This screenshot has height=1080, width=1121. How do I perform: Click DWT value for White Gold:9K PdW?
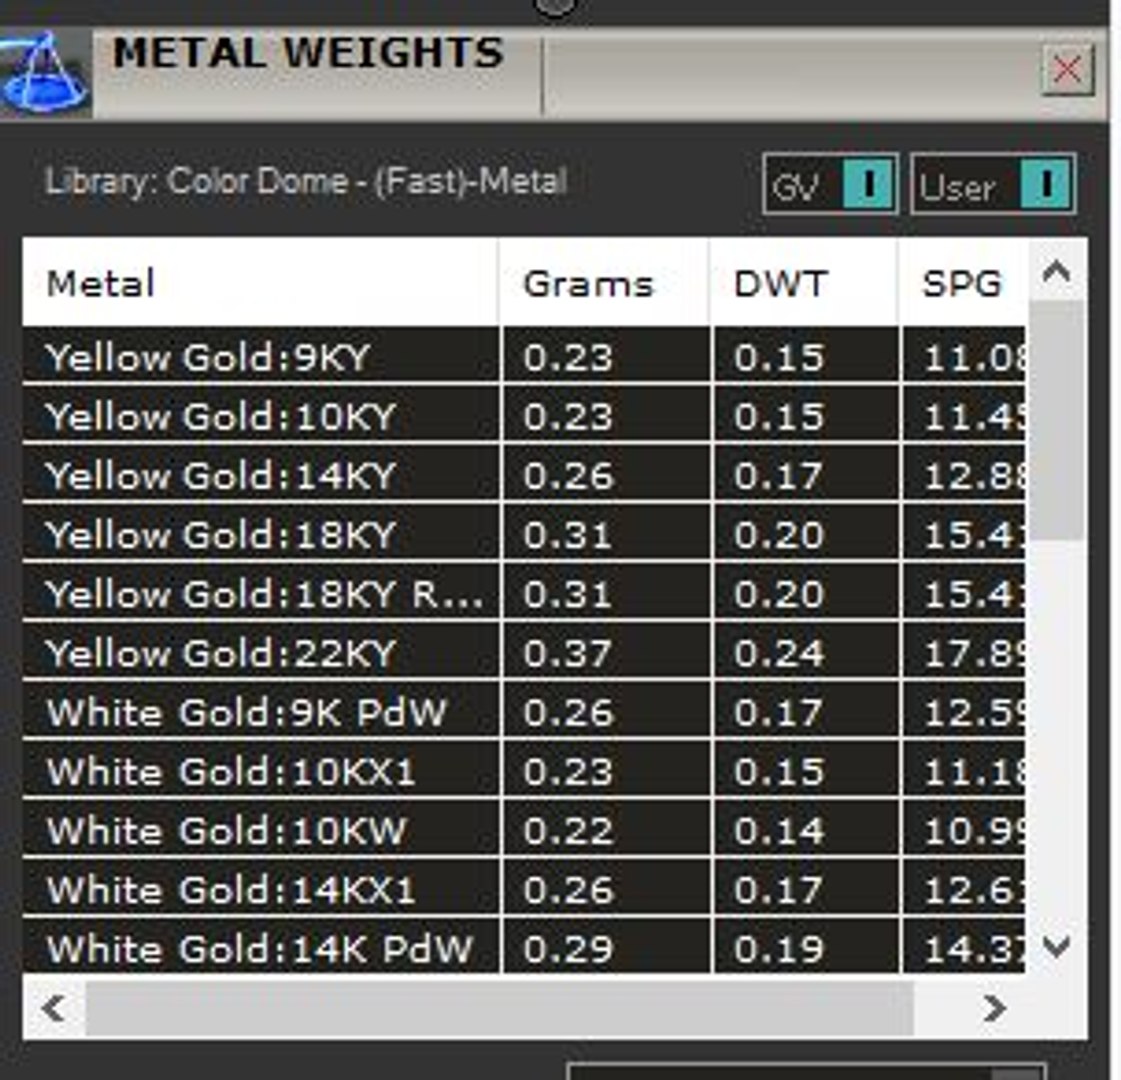tap(779, 713)
